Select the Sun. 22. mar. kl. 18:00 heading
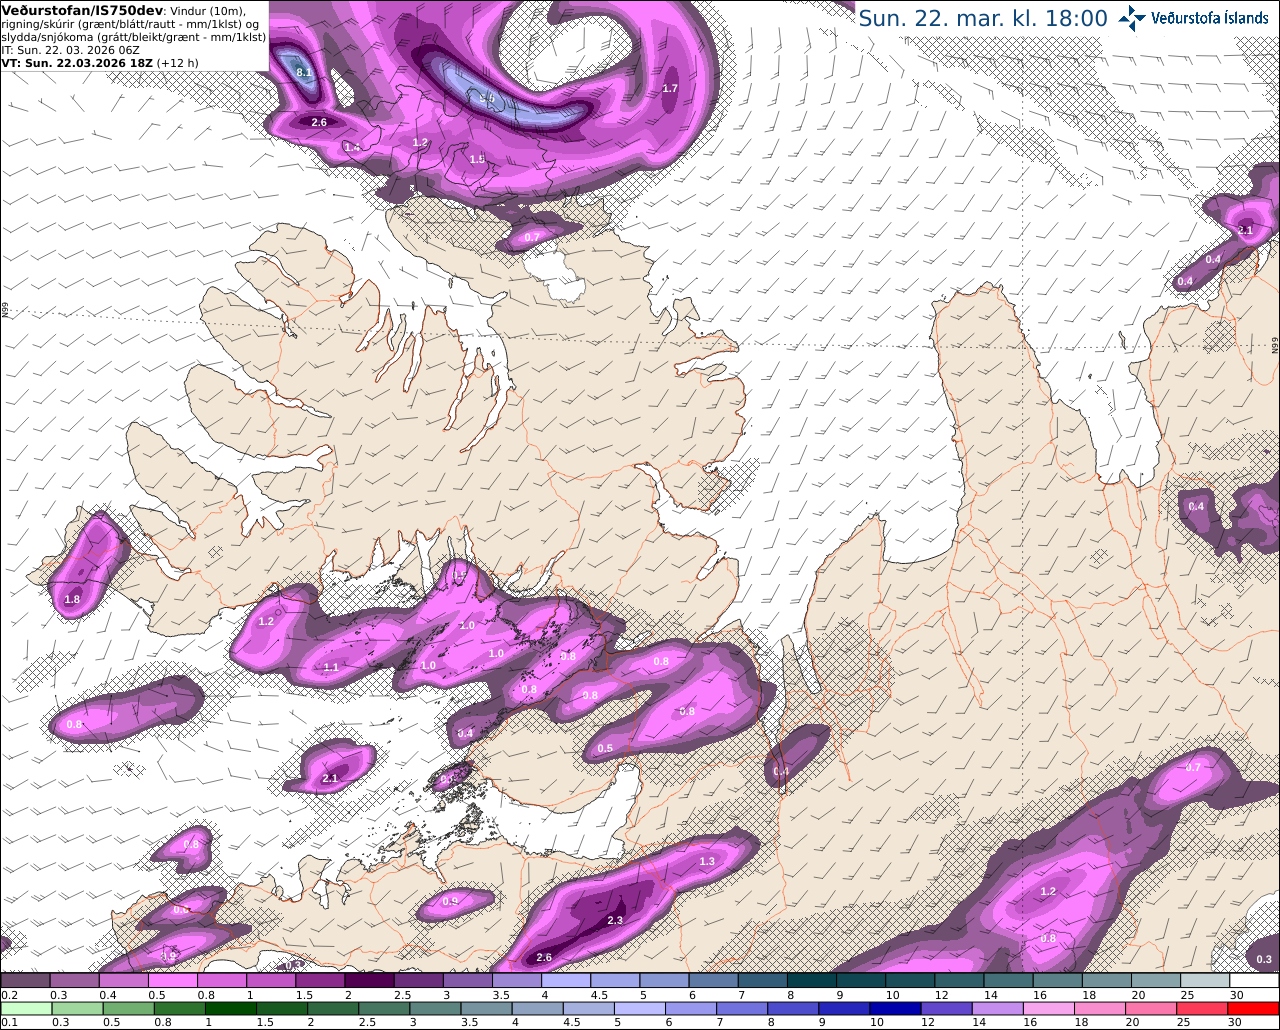Image resolution: width=1280 pixels, height=1030 pixels. [x=983, y=18]
